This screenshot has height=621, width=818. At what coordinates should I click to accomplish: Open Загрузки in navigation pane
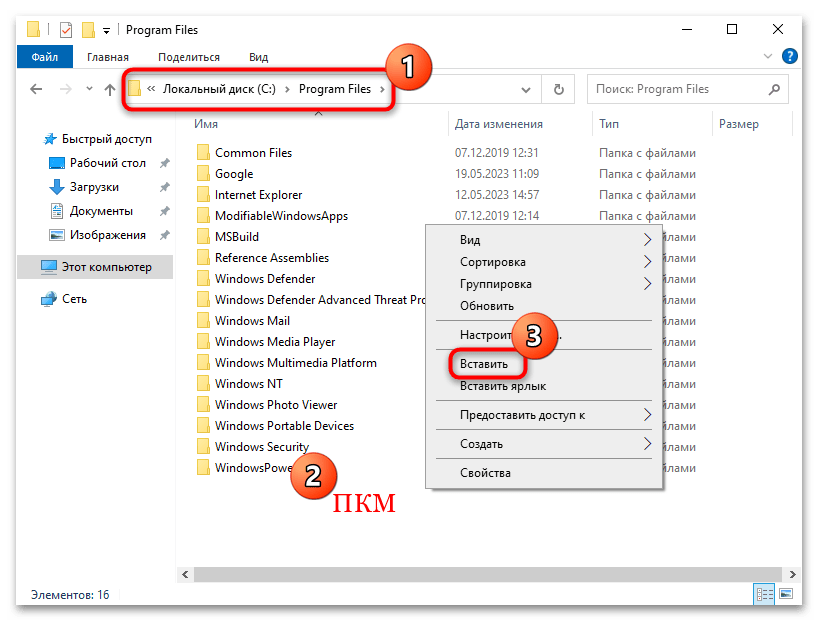tap(94, 187)
